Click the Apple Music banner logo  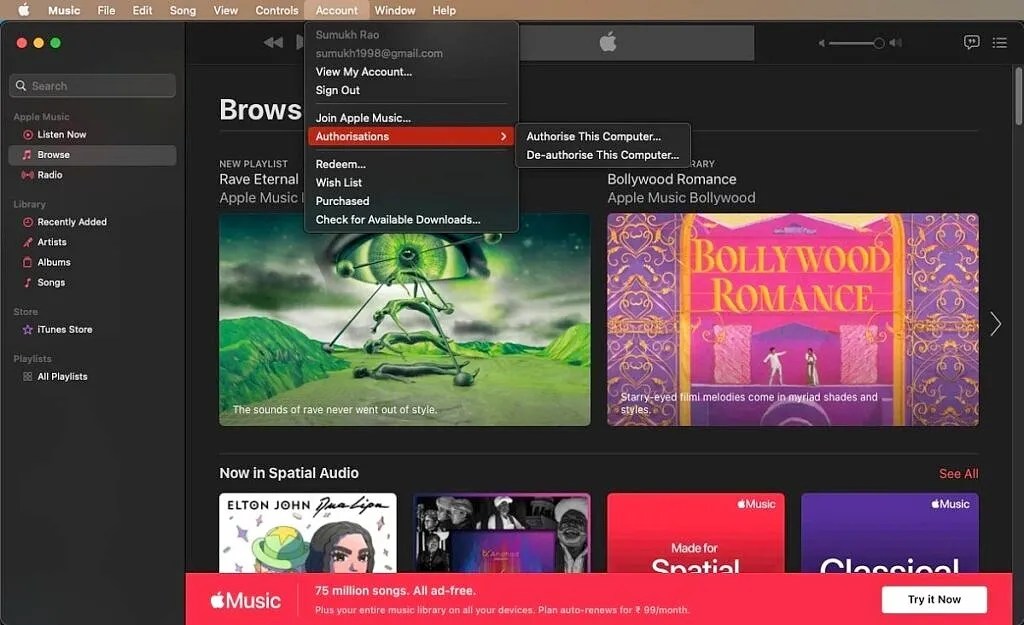pos(246,600)
